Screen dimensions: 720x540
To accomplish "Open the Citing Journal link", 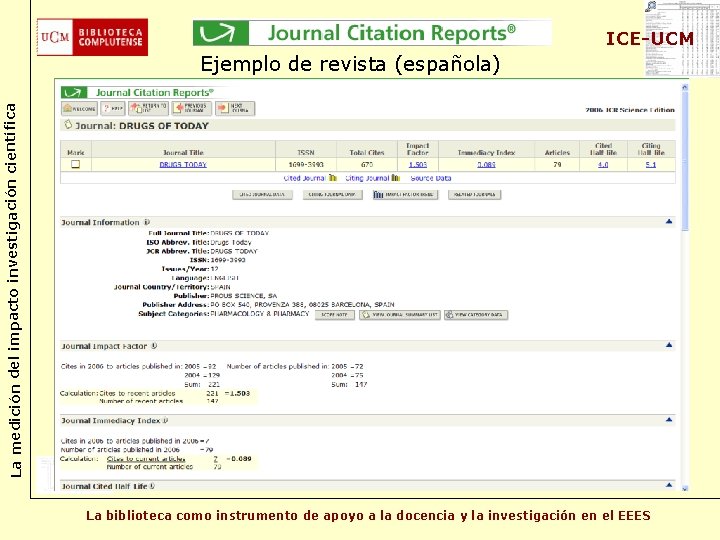I will (367, 178).
